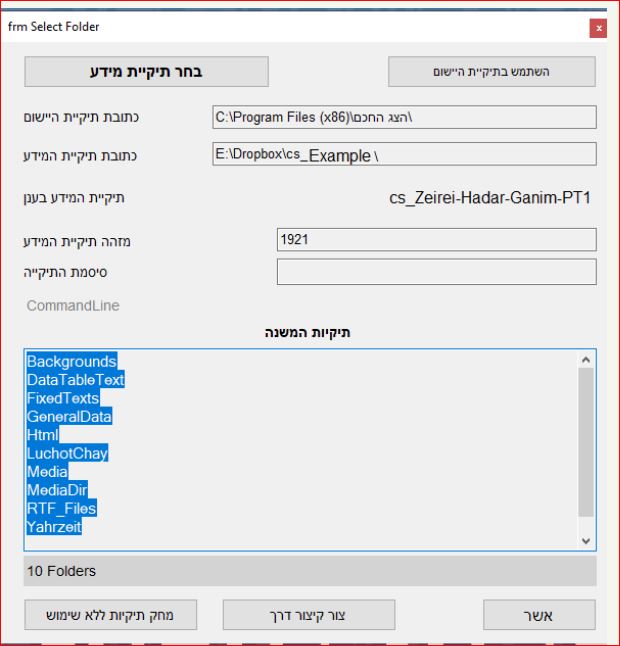Screen dimensions: 620x646
Task: Click the data folder path field
Action: point(405,154)
